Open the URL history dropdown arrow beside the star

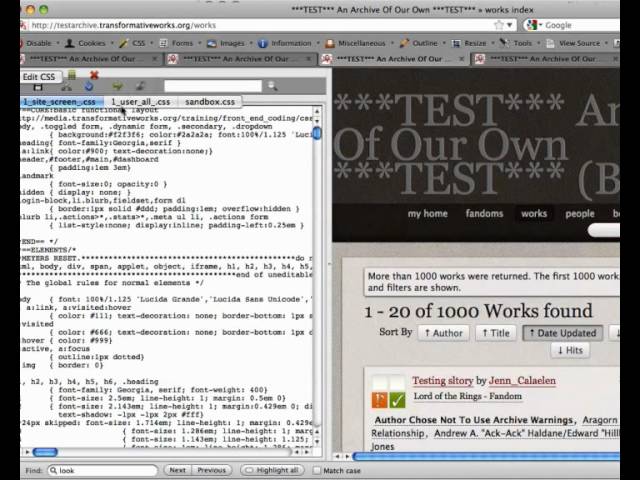[509, 25]
